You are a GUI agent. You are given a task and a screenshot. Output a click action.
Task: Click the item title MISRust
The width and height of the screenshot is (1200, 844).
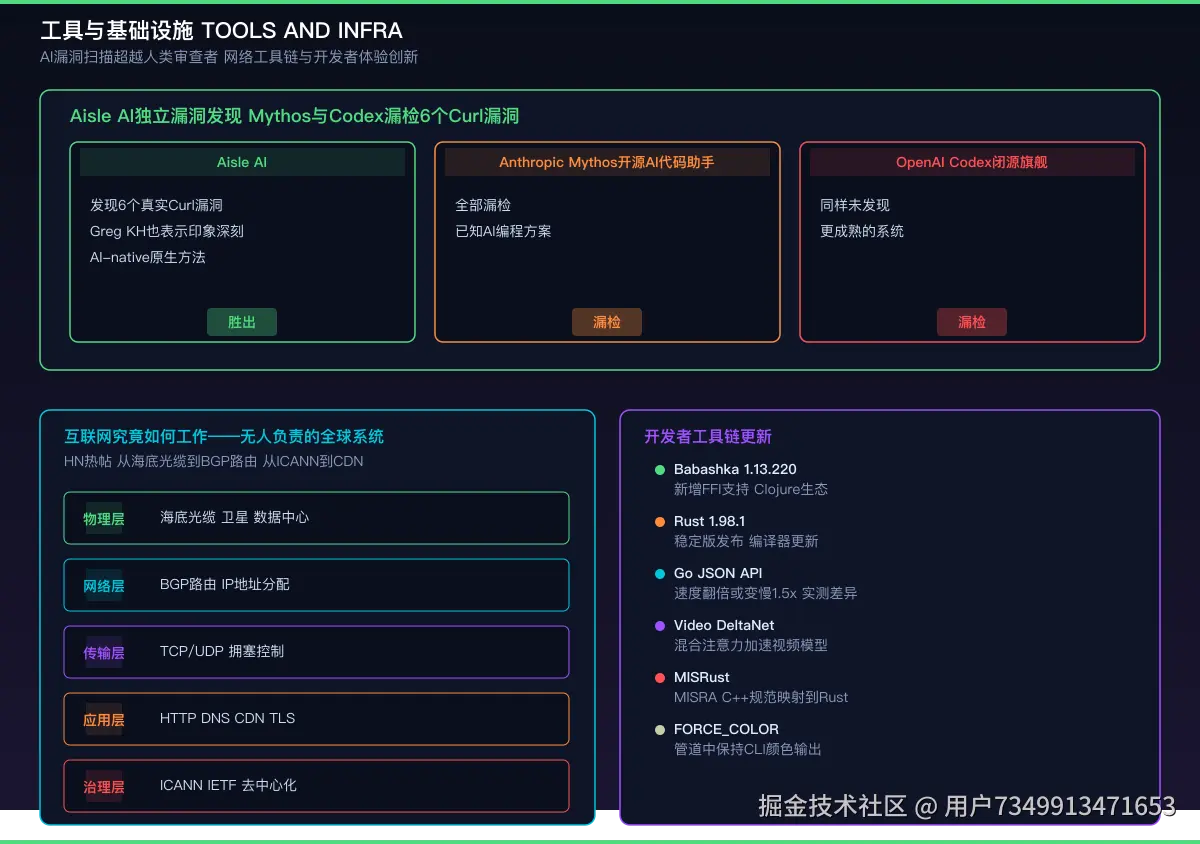pos(702,677)
